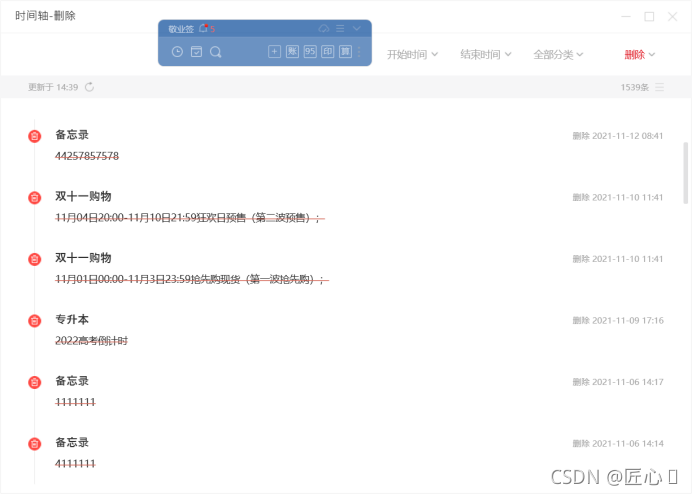Open the calendar check icon in 敬业签 toolbar
Viewport: 693px width, 495px height.
196,52
